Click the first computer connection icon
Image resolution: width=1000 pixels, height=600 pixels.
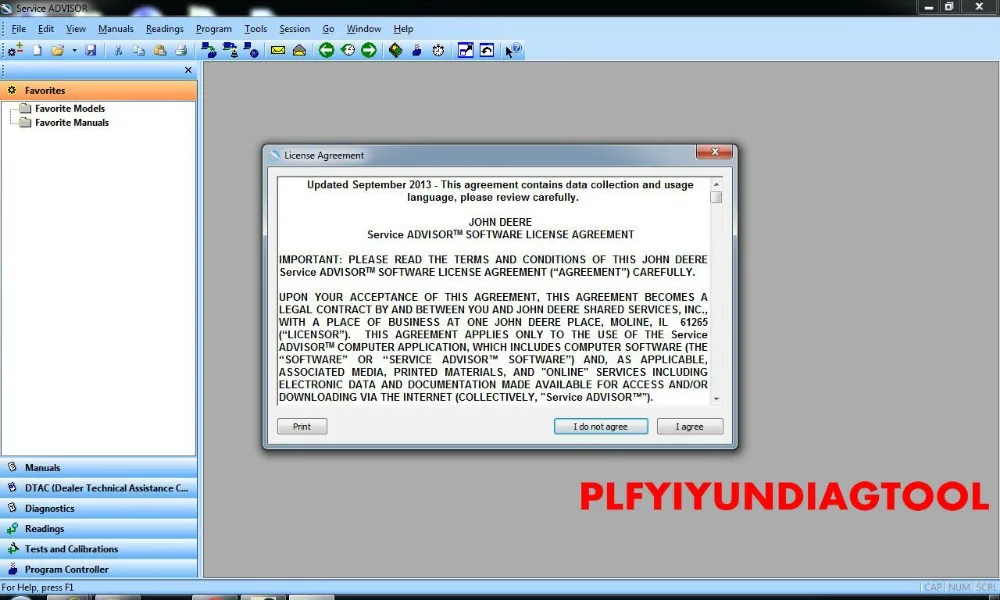pos(209,50)
